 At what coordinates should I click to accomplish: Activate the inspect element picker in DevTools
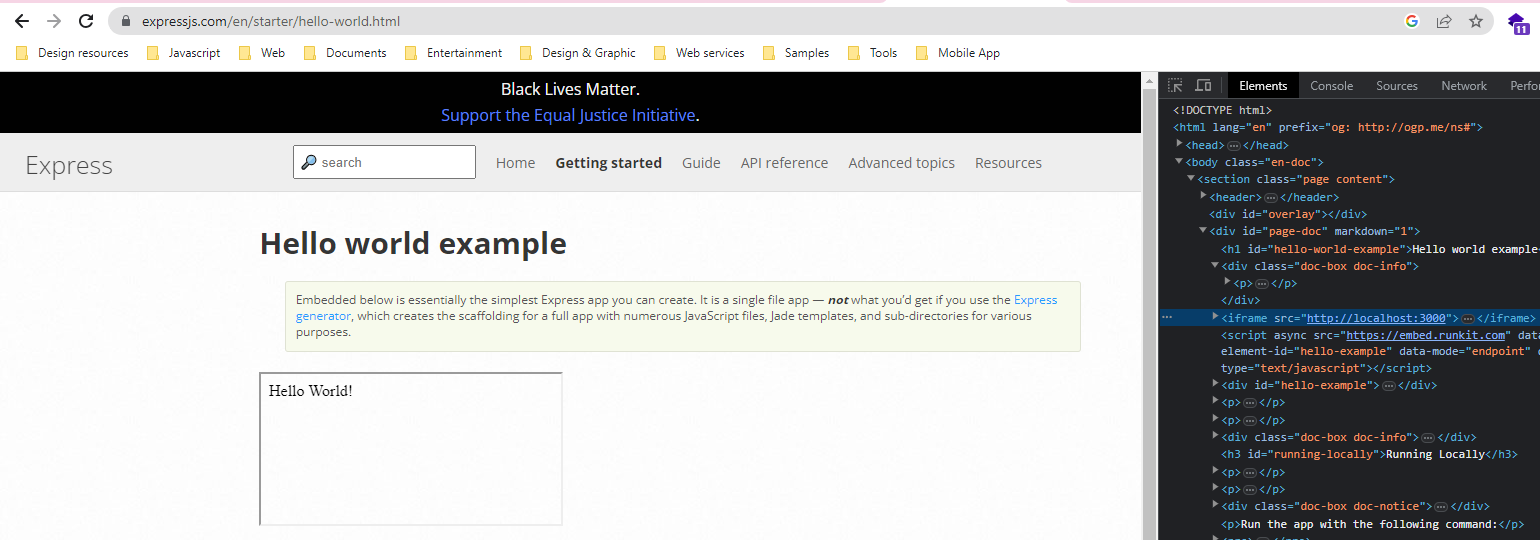1175,86
